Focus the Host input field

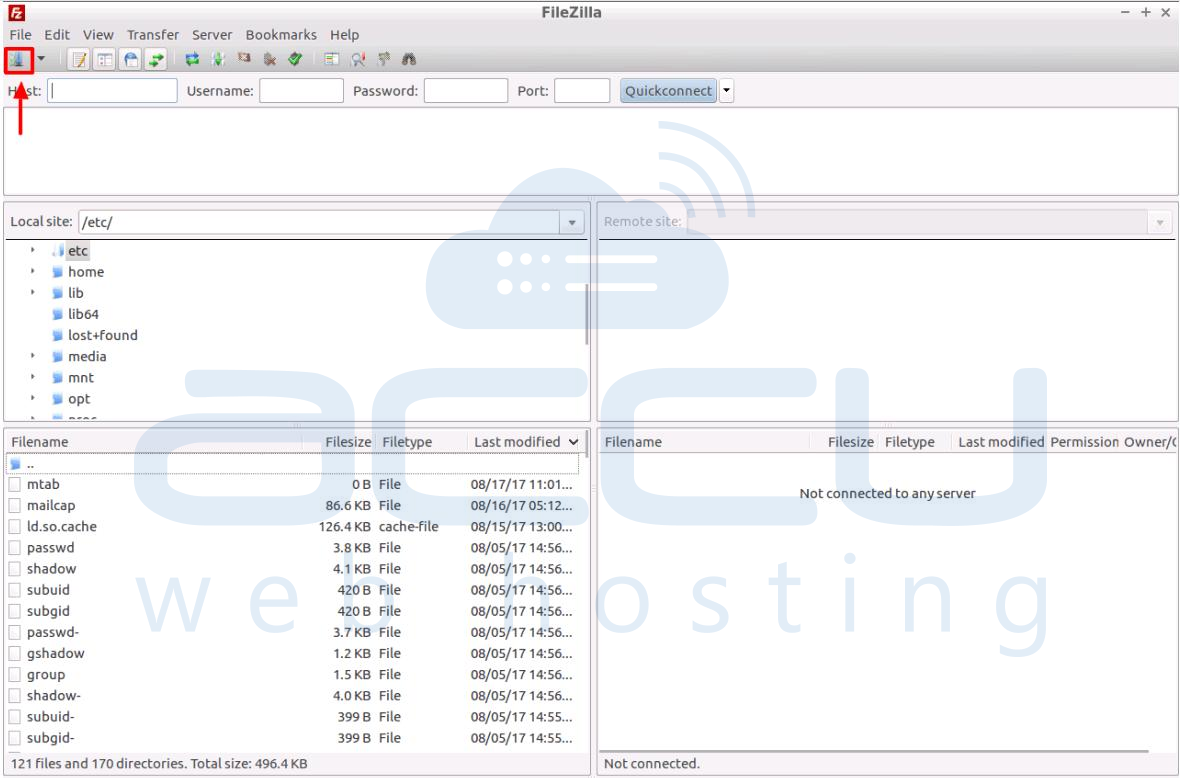[112, 91]
